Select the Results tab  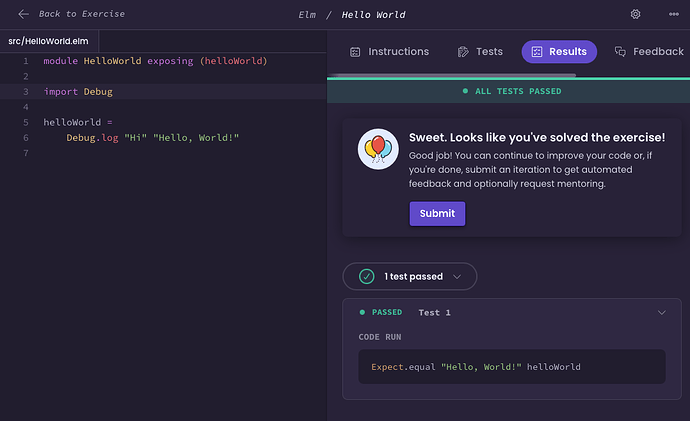click(x=559, y=52)
